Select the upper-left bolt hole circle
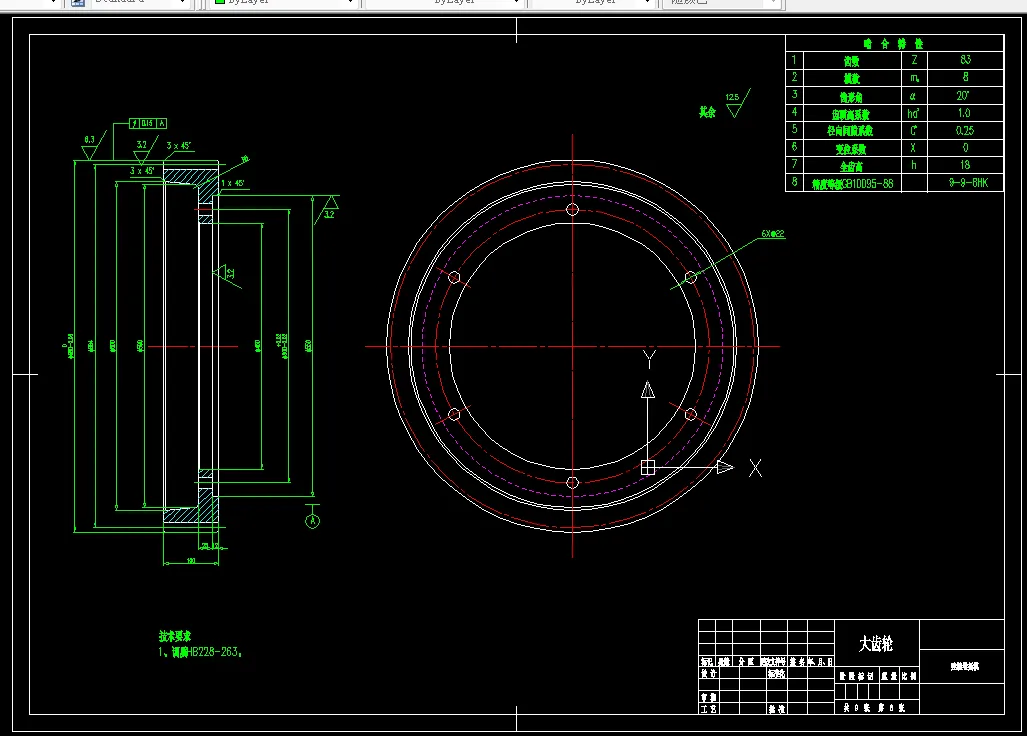The width and height of the screenshot is (1027, 736). (x=454, y=278)
